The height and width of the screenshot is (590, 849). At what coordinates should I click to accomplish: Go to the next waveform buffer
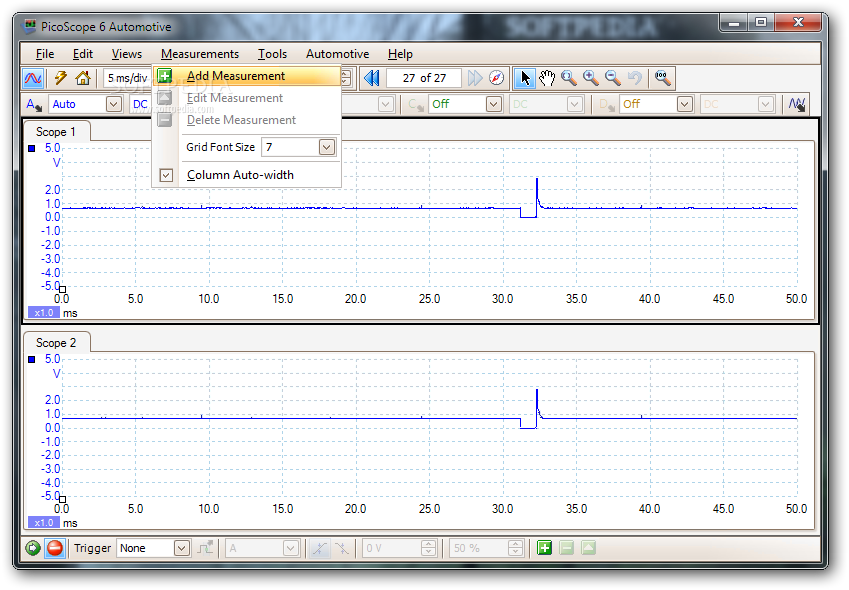(x=474, y=78)
